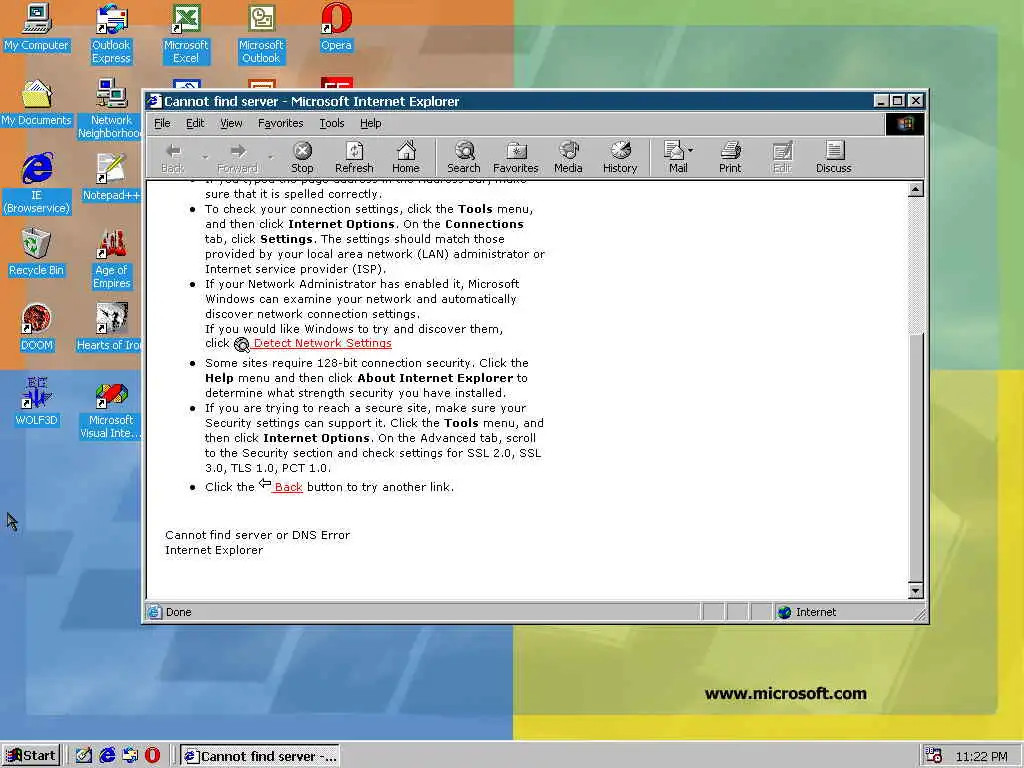This screenshot has width=1024, height=768.
Task: Click the Discuss toolbar button
Action: [834, 157]
